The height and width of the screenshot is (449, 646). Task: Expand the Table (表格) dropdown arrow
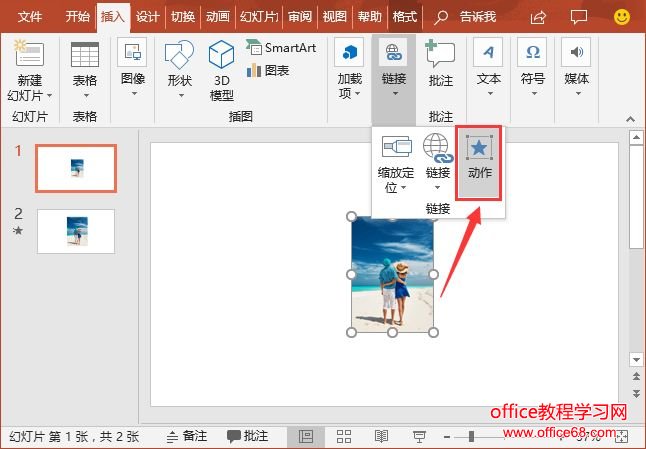(x=86, y=96)
